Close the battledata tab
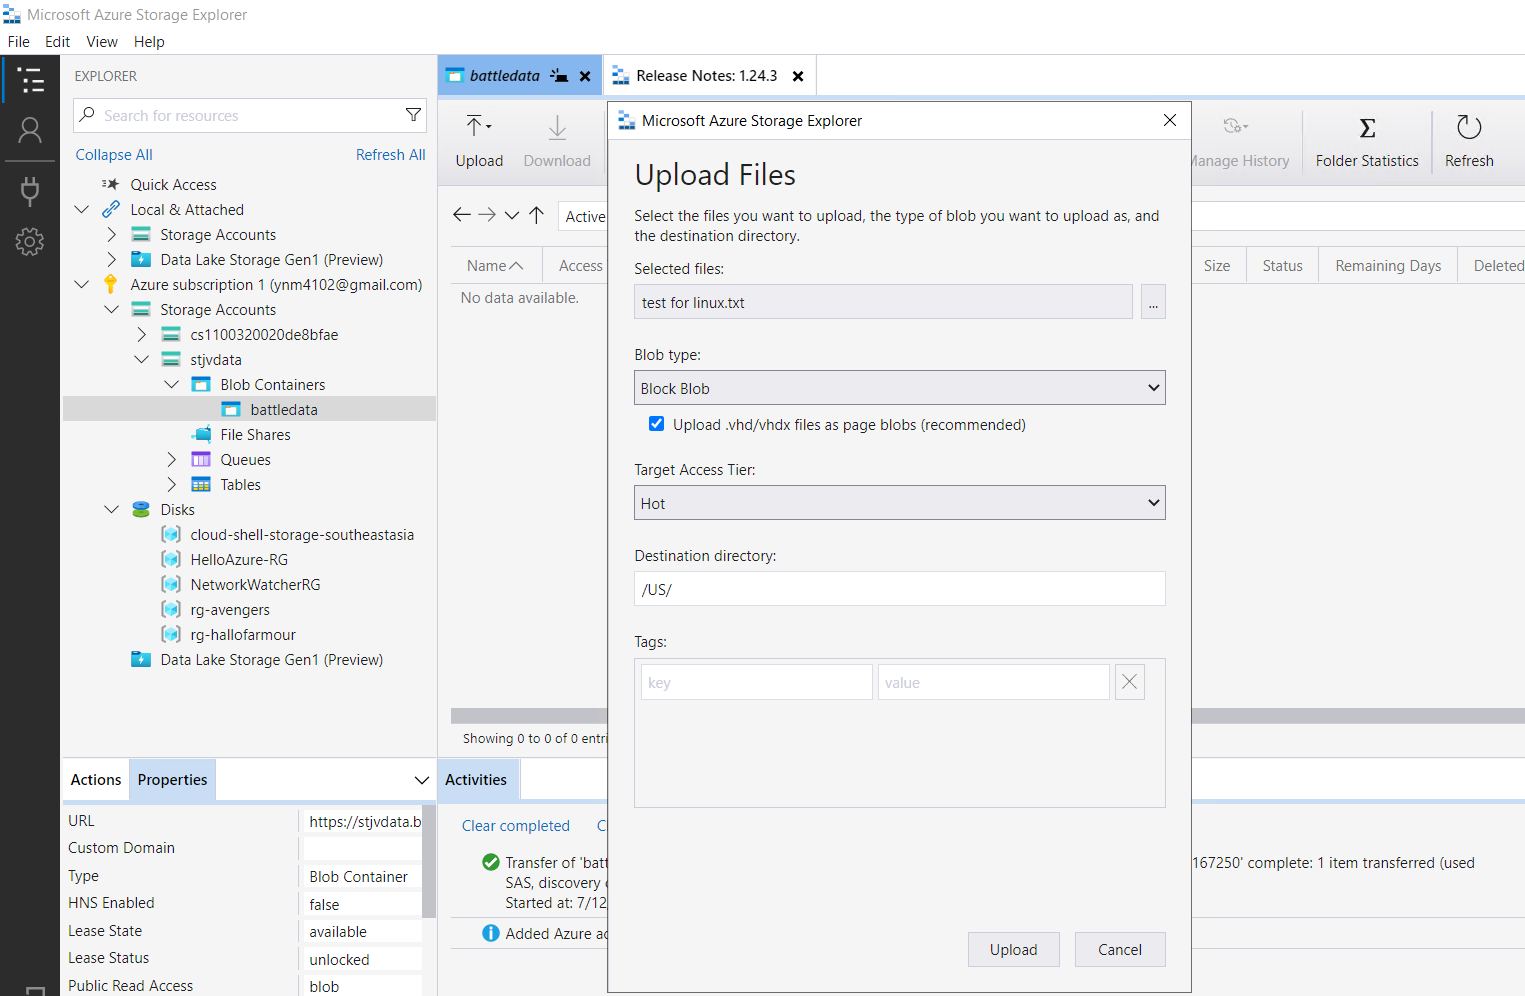This screenshot has width=1525, height=996. coord(585,76)
